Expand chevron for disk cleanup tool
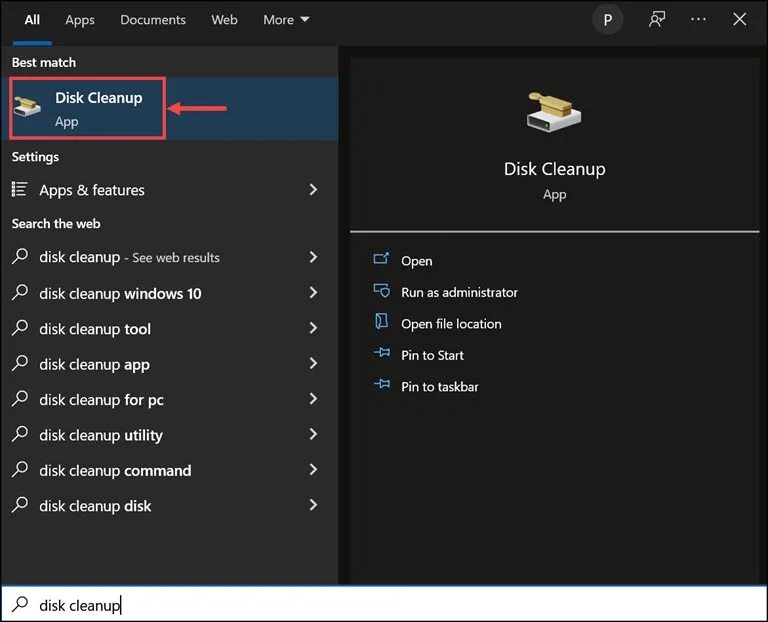Screen dimensions: 768x622 click(x=313, y=328)
